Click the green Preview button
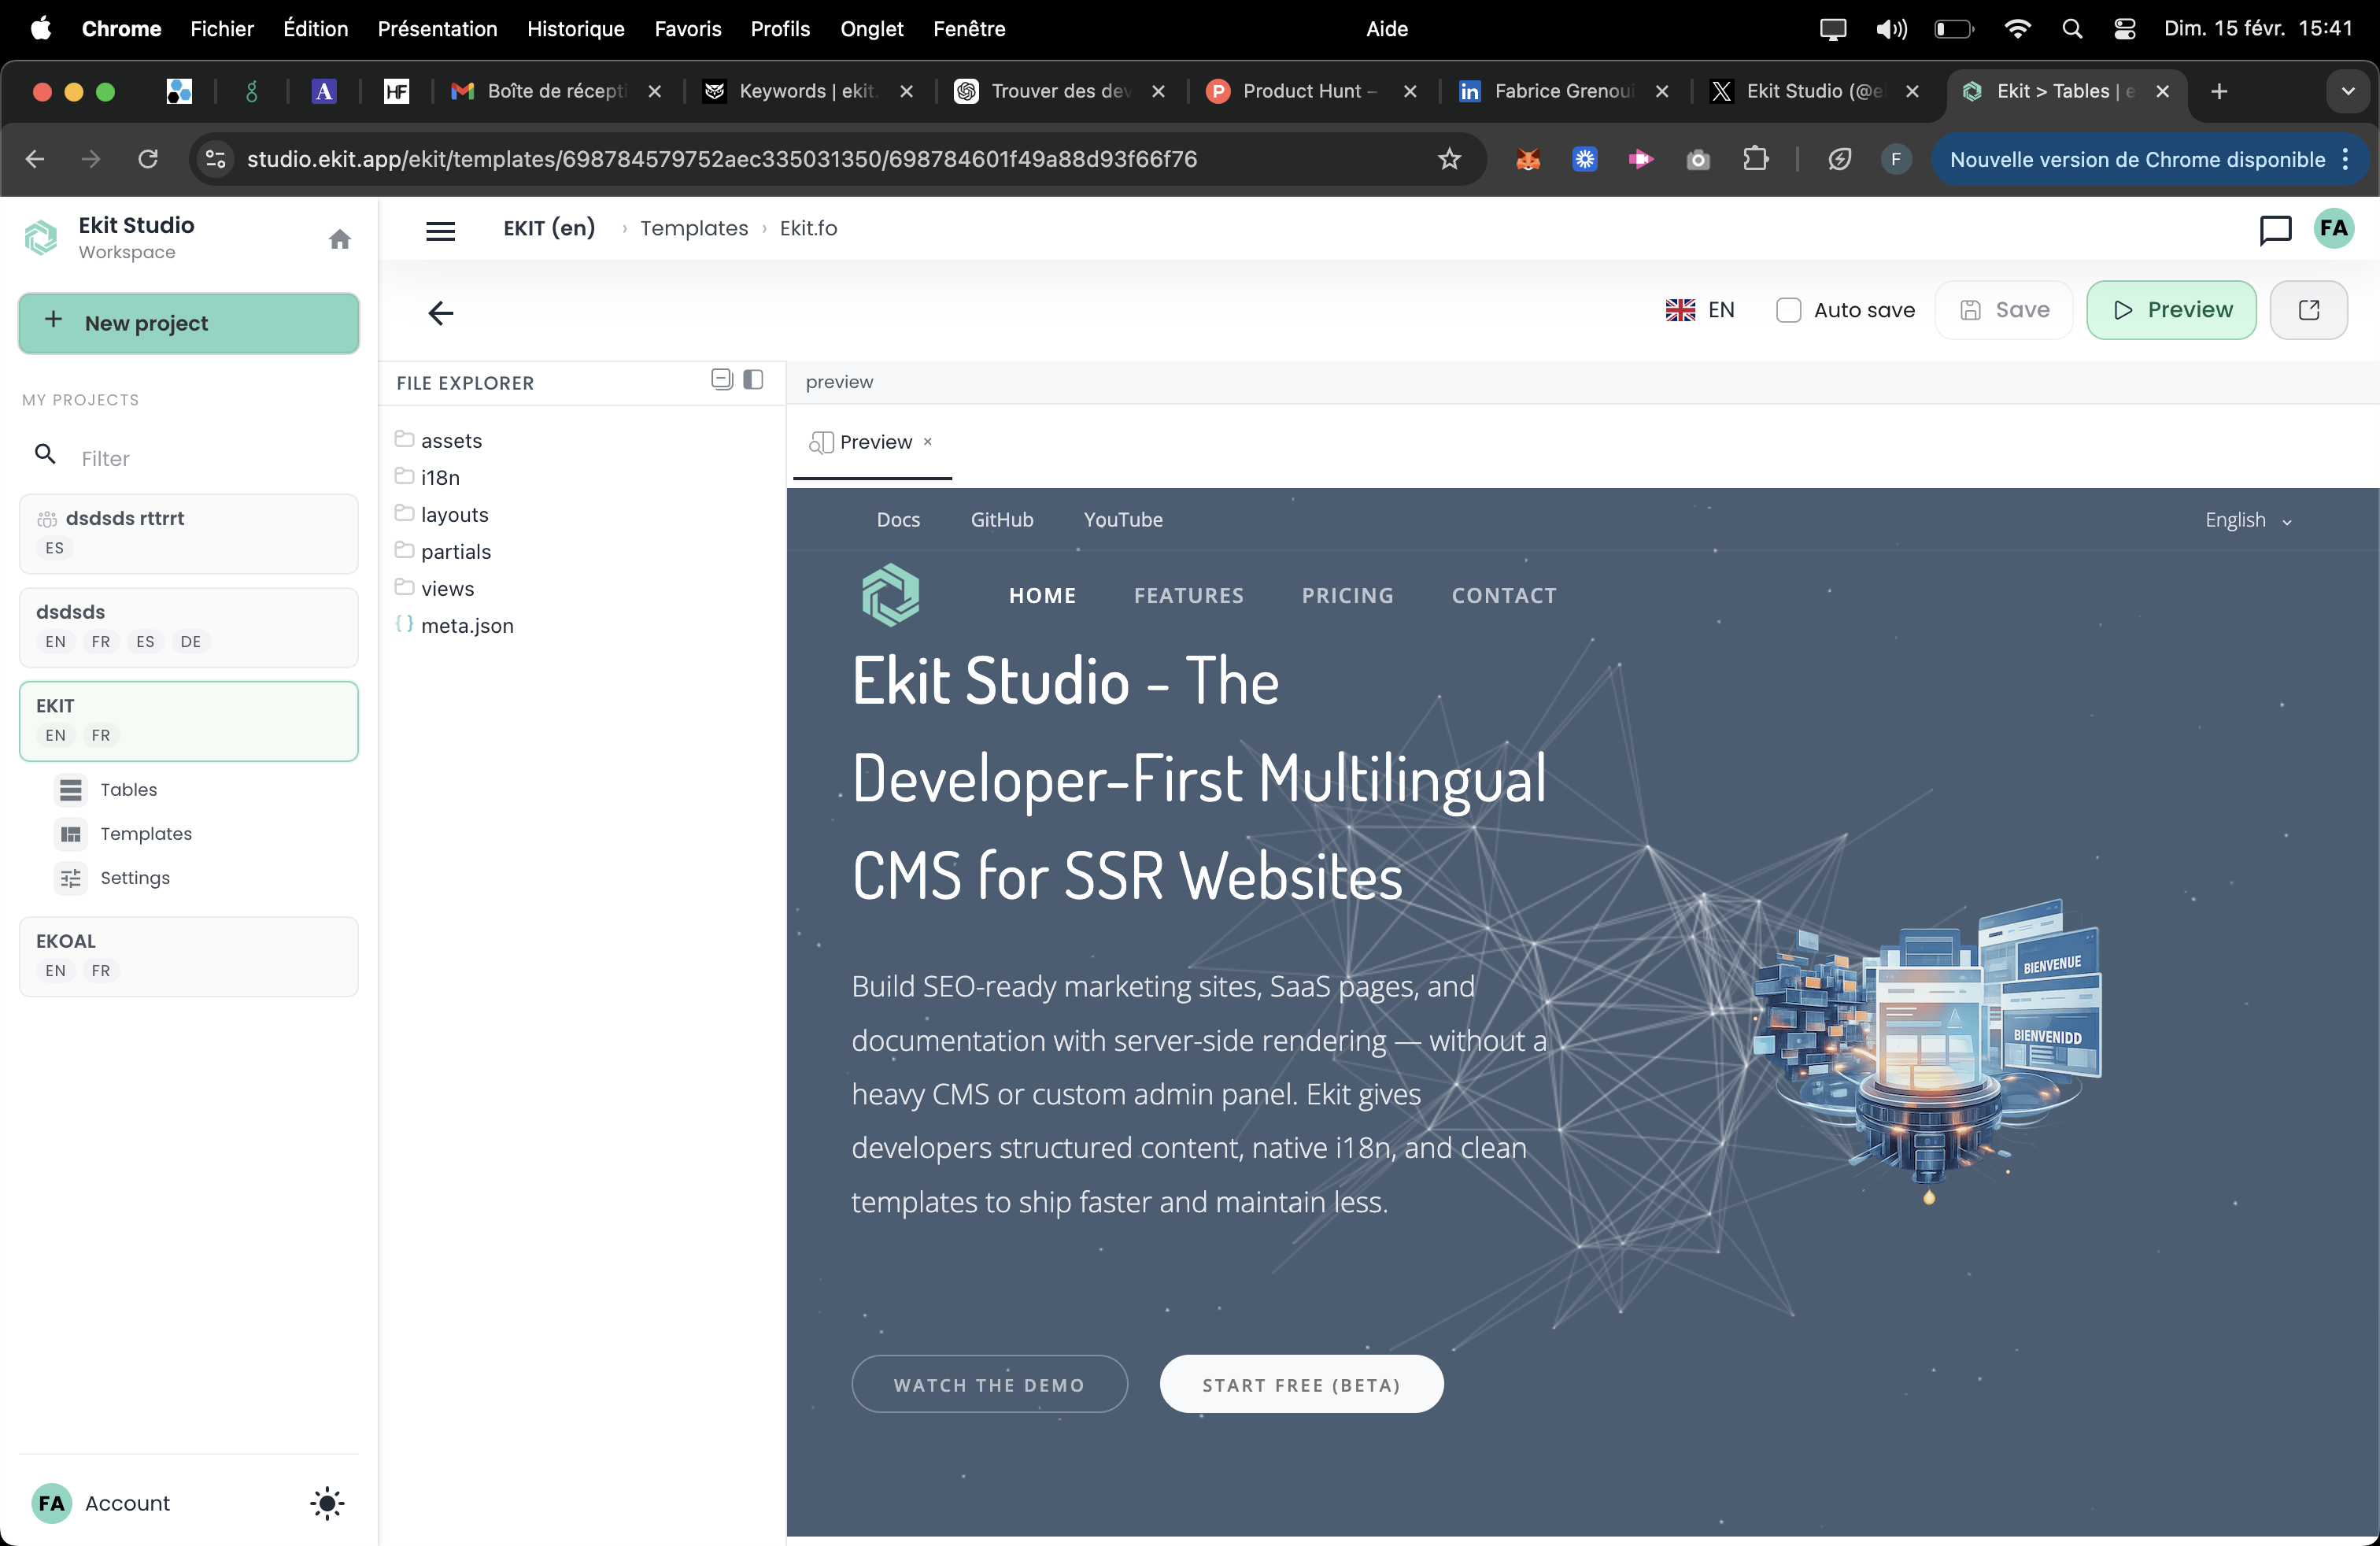 (2171, 310)
